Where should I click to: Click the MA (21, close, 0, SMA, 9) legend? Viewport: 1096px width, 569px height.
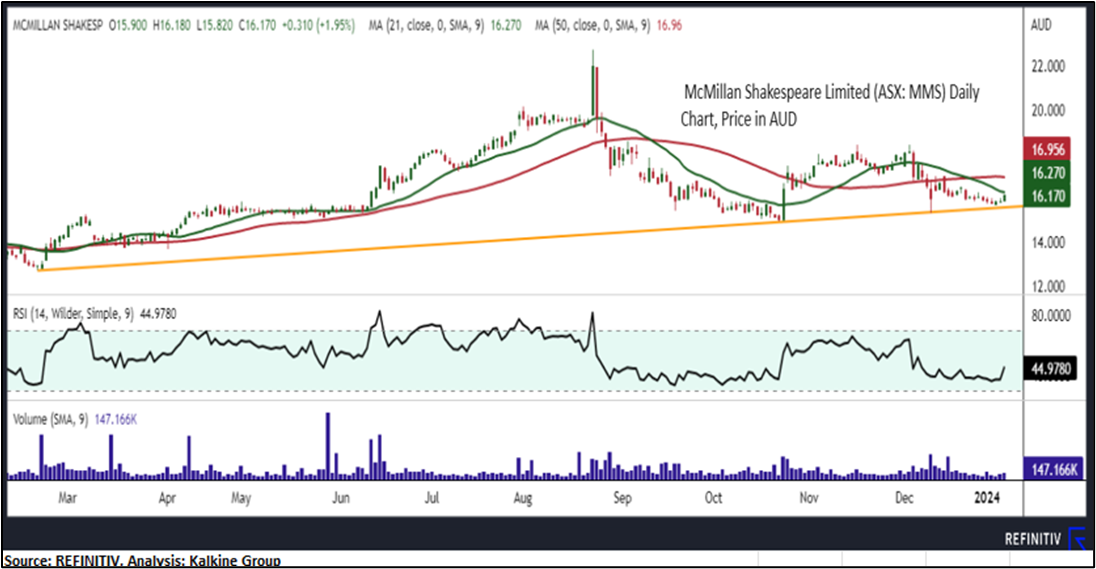coord(426,26)
